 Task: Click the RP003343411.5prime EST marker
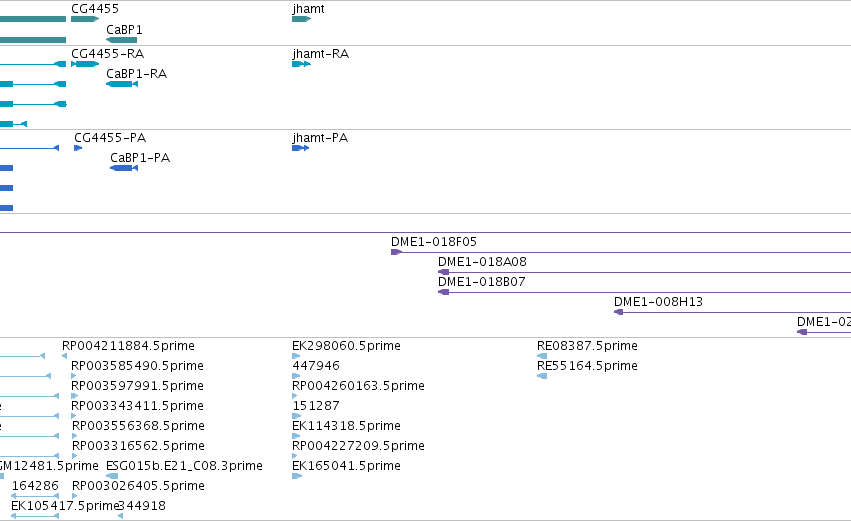point(74,416)
